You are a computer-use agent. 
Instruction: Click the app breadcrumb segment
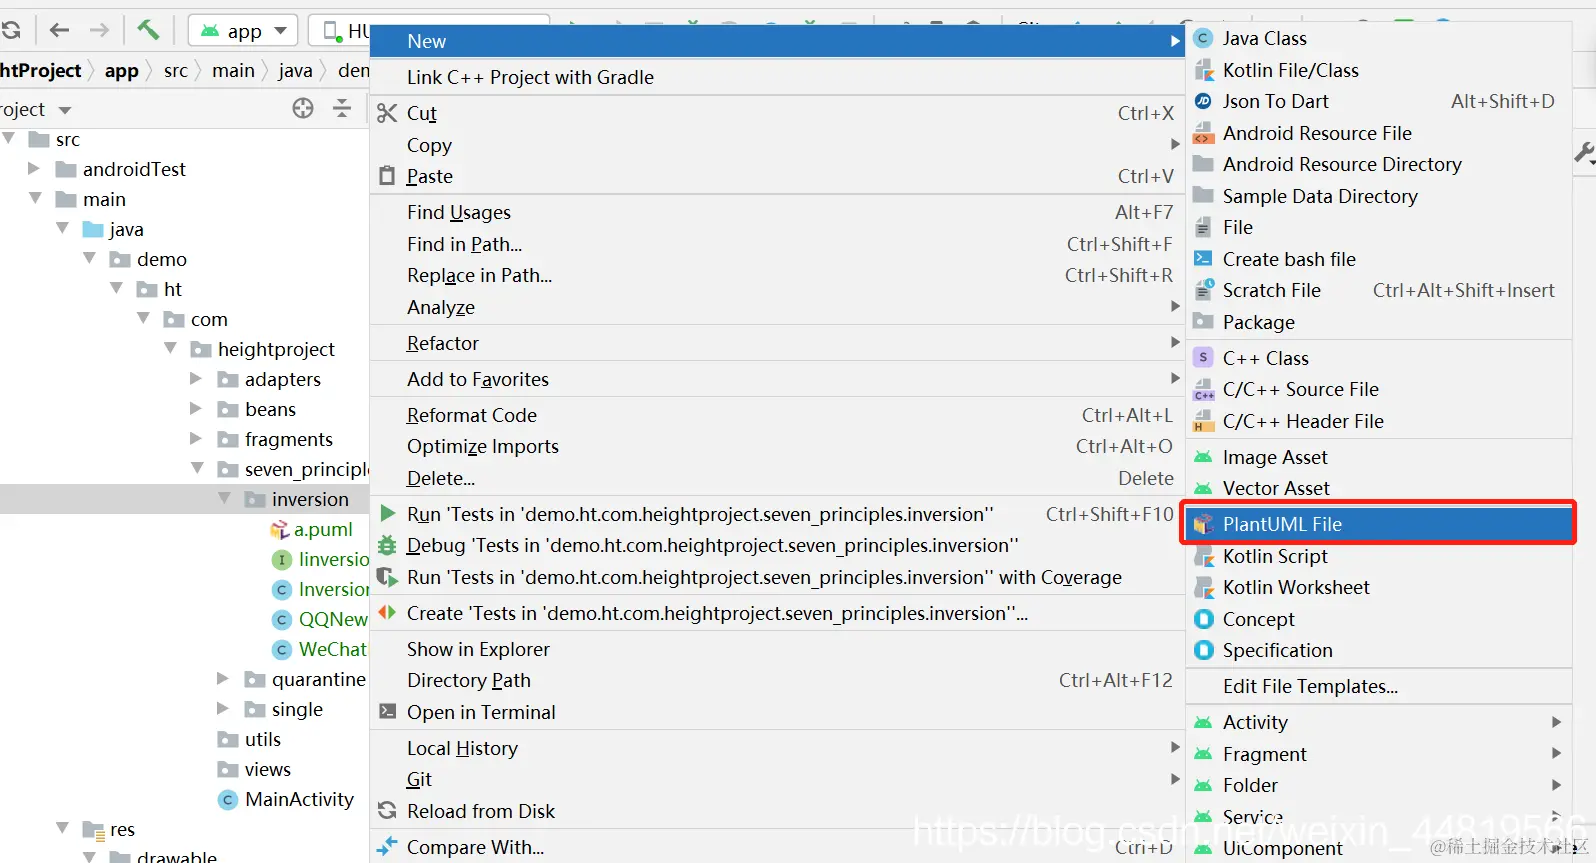pyautogui.click(x=122, y=70)
